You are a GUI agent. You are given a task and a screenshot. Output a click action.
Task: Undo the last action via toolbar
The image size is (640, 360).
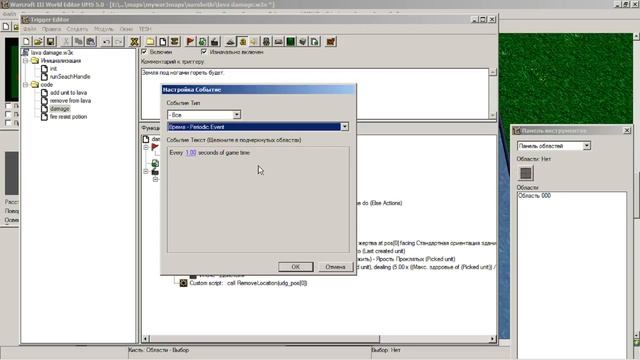[106, 42]
